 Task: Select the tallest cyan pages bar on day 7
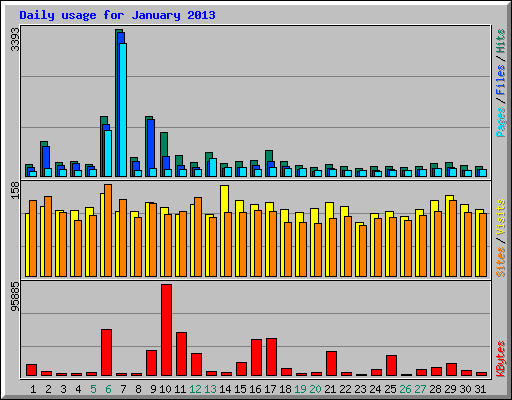[x=123, y=110]
